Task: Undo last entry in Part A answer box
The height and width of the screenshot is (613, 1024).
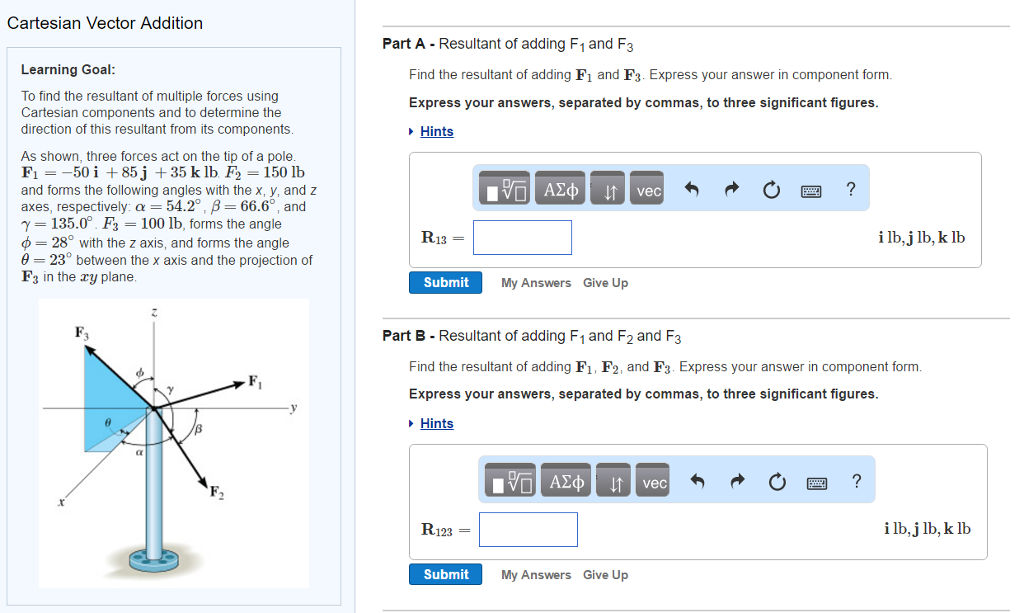Action: 693,188
